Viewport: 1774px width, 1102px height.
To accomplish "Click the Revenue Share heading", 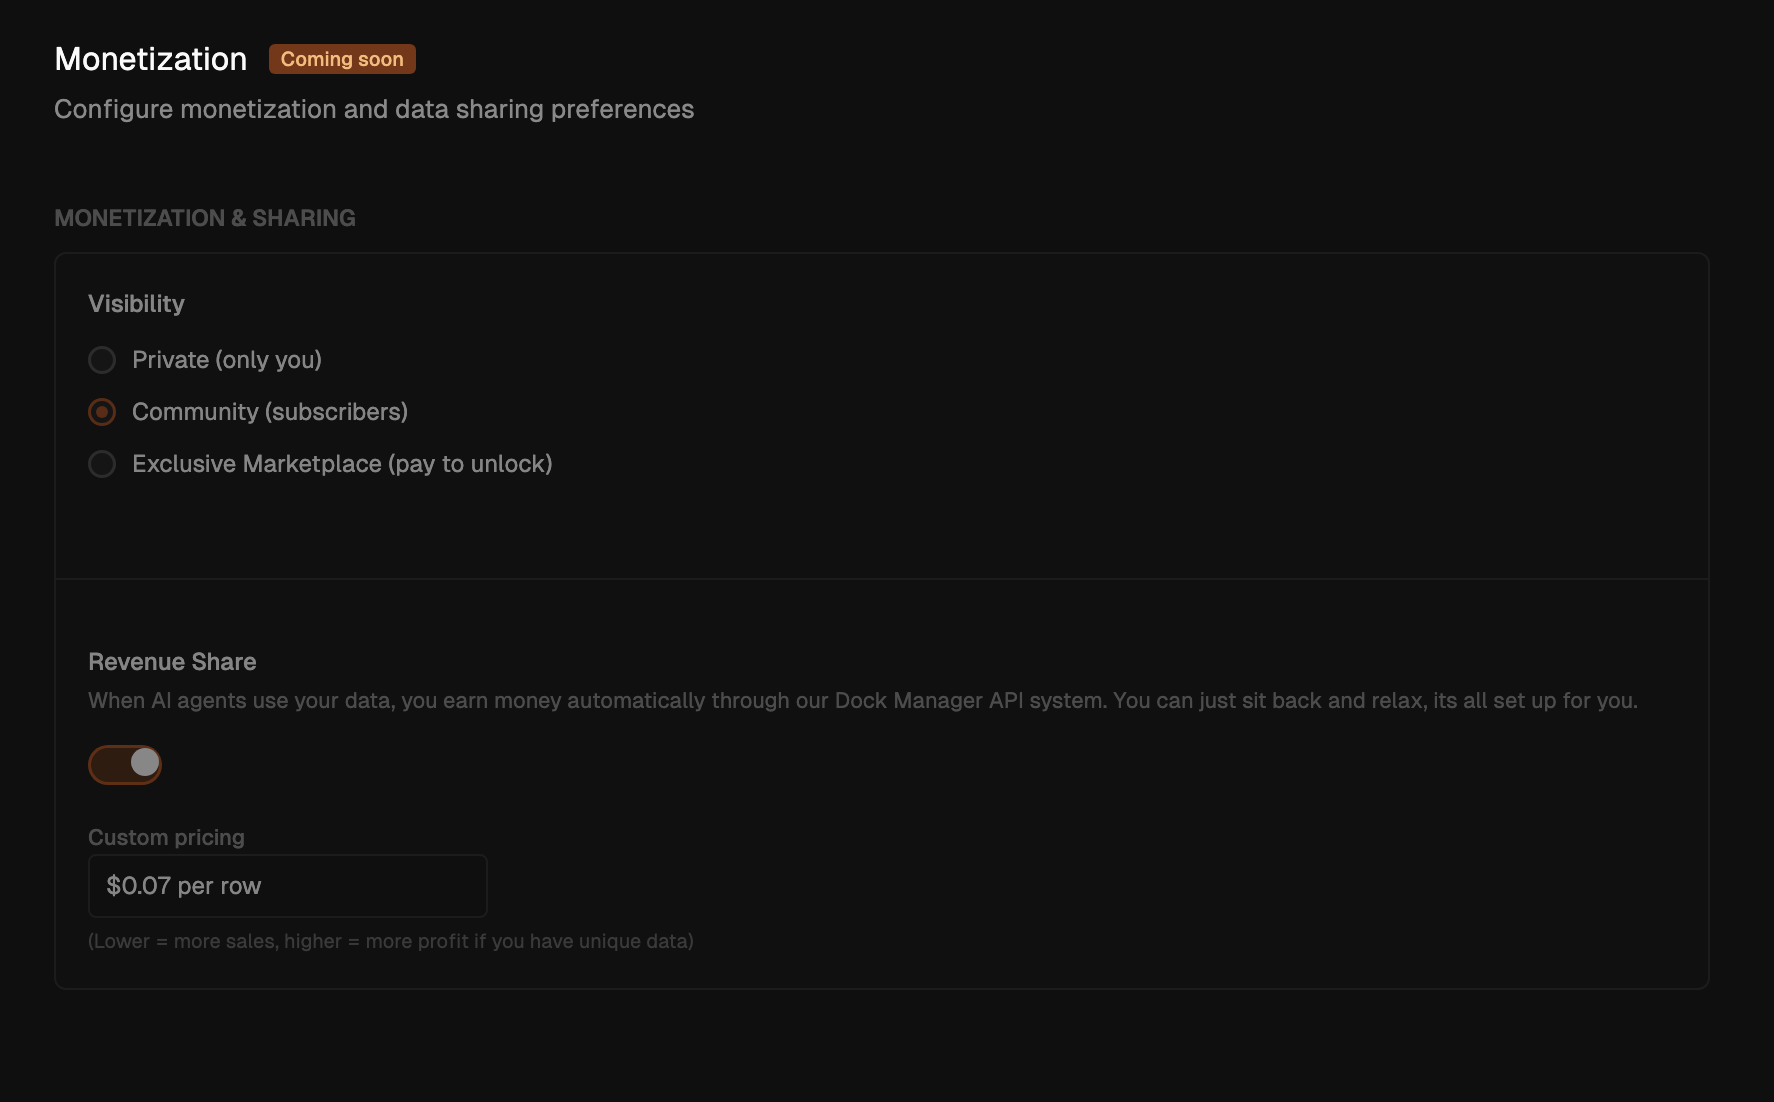I will [172, 662].
